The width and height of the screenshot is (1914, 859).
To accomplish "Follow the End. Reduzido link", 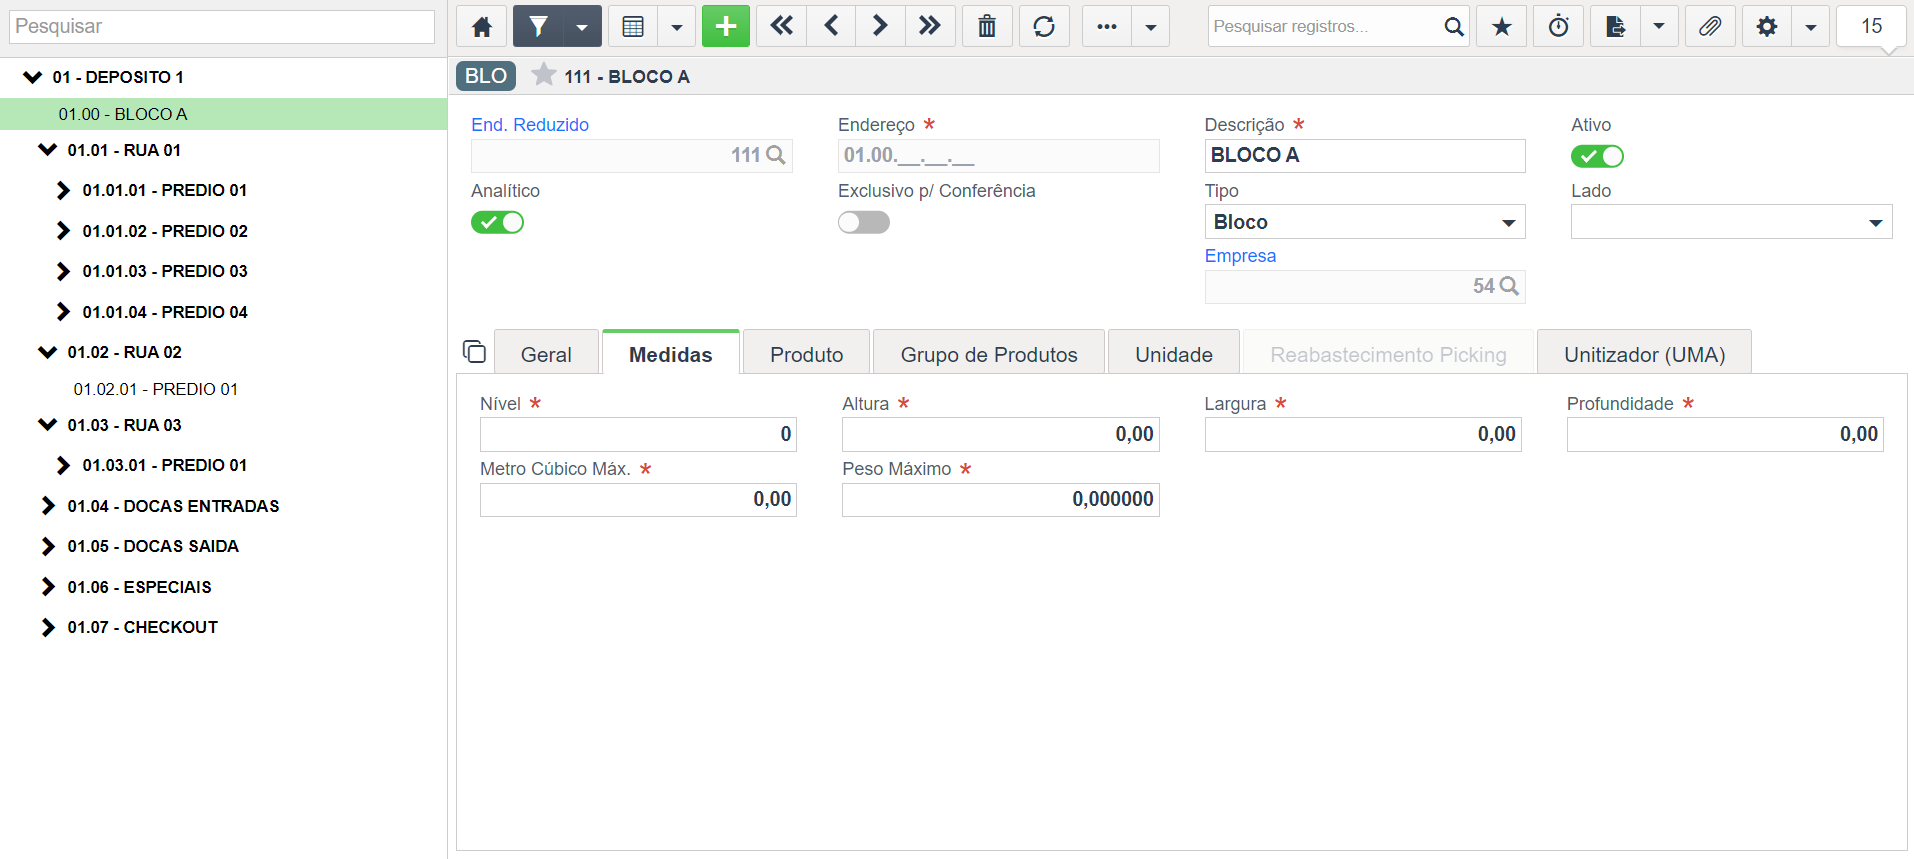I will [530, 125].
